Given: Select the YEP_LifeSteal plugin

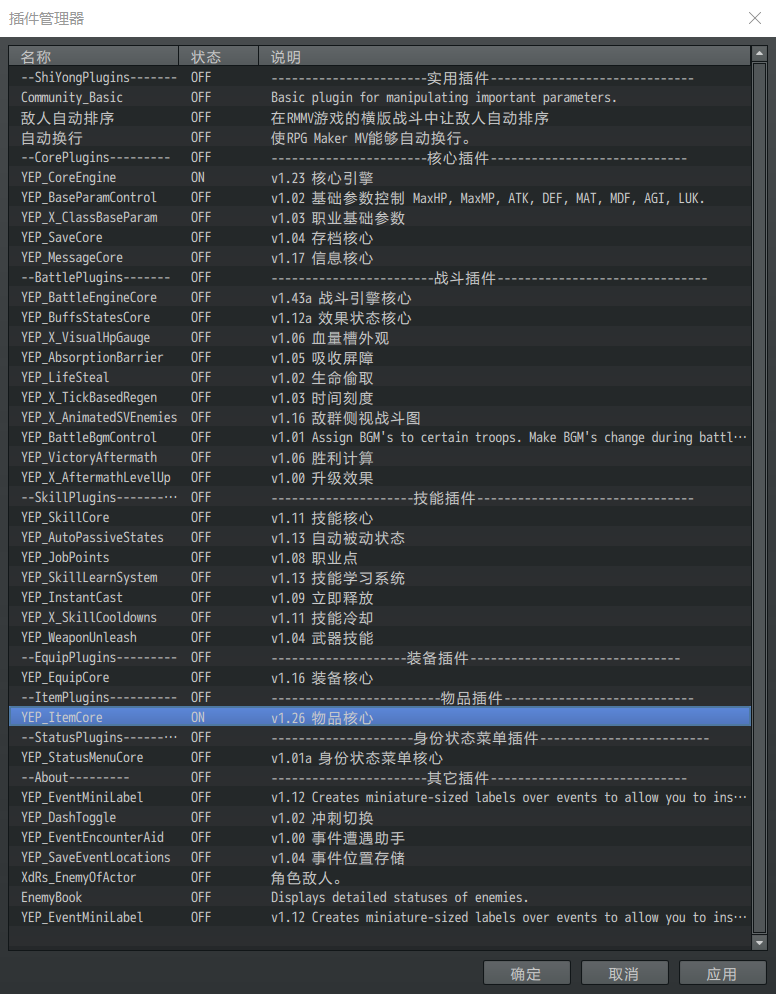Looking at the screenshot, I should point(380,378).
